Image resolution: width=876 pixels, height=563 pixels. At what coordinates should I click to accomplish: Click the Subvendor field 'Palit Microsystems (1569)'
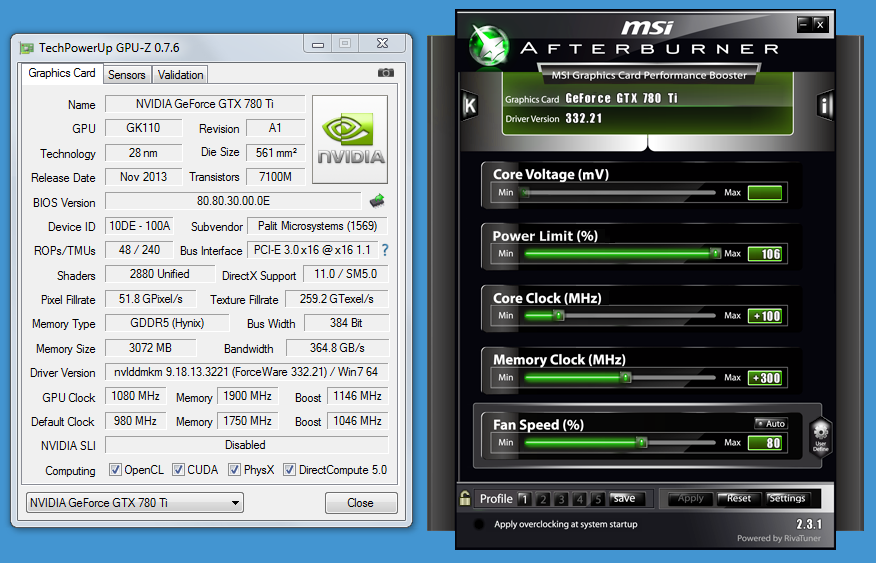click(317, 226)
